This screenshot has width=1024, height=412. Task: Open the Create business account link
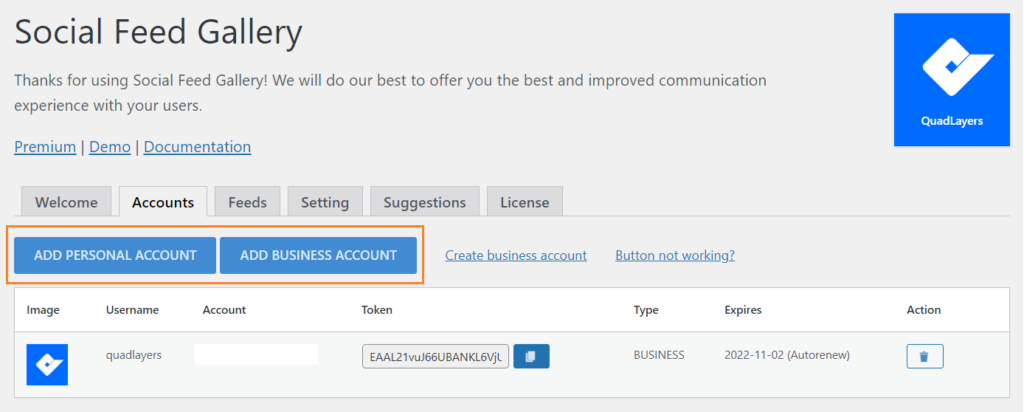tap(516, 255)
